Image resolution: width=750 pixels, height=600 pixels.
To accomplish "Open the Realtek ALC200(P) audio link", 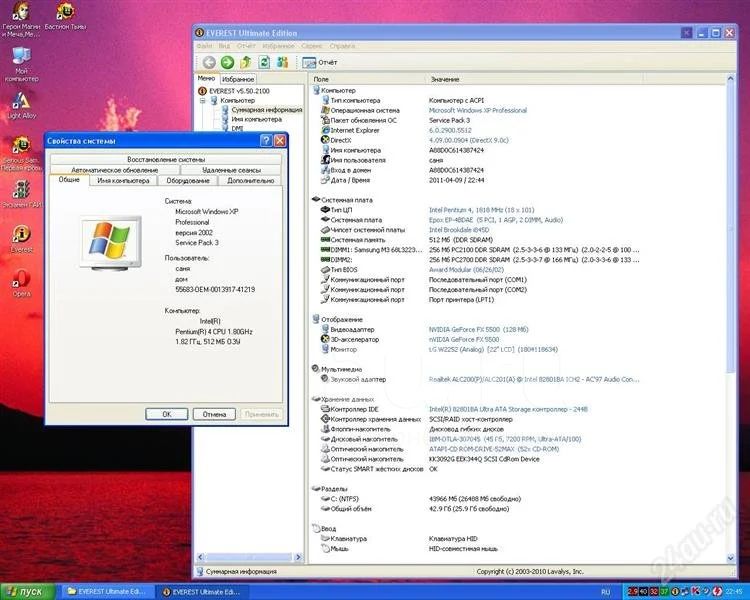I will click(534, 379).
